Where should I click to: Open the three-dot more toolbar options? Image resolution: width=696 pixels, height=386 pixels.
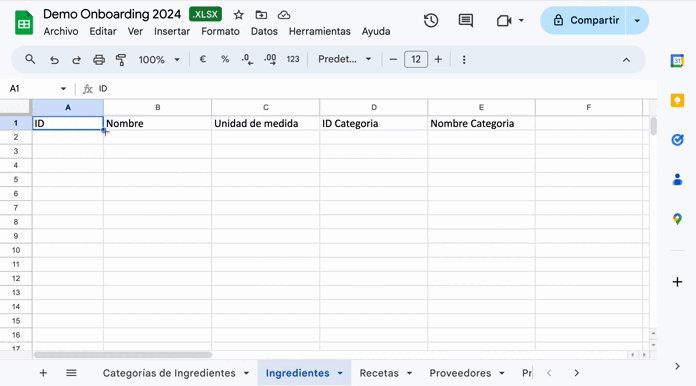click(464, 59)
